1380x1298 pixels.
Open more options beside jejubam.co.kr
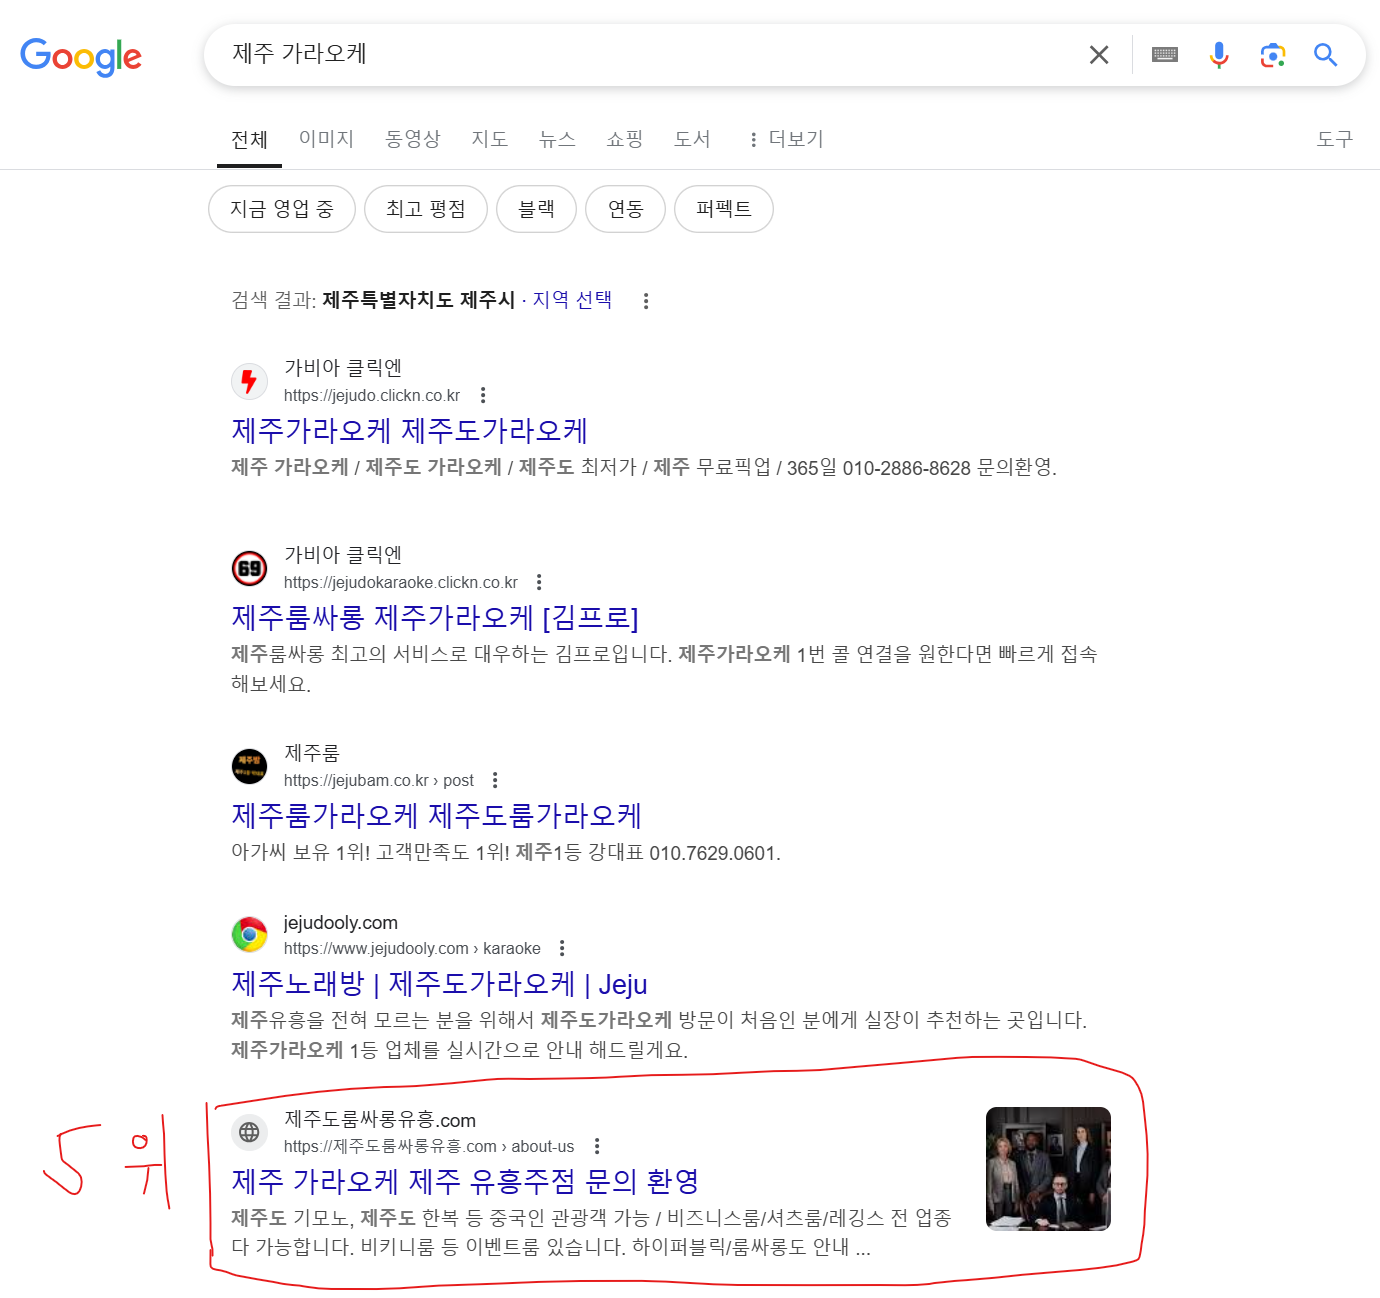pos(495,780)
